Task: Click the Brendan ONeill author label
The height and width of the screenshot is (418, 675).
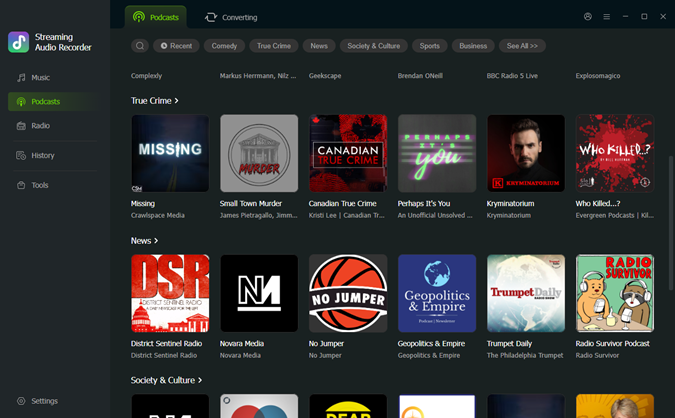Action: coord(420,76)
